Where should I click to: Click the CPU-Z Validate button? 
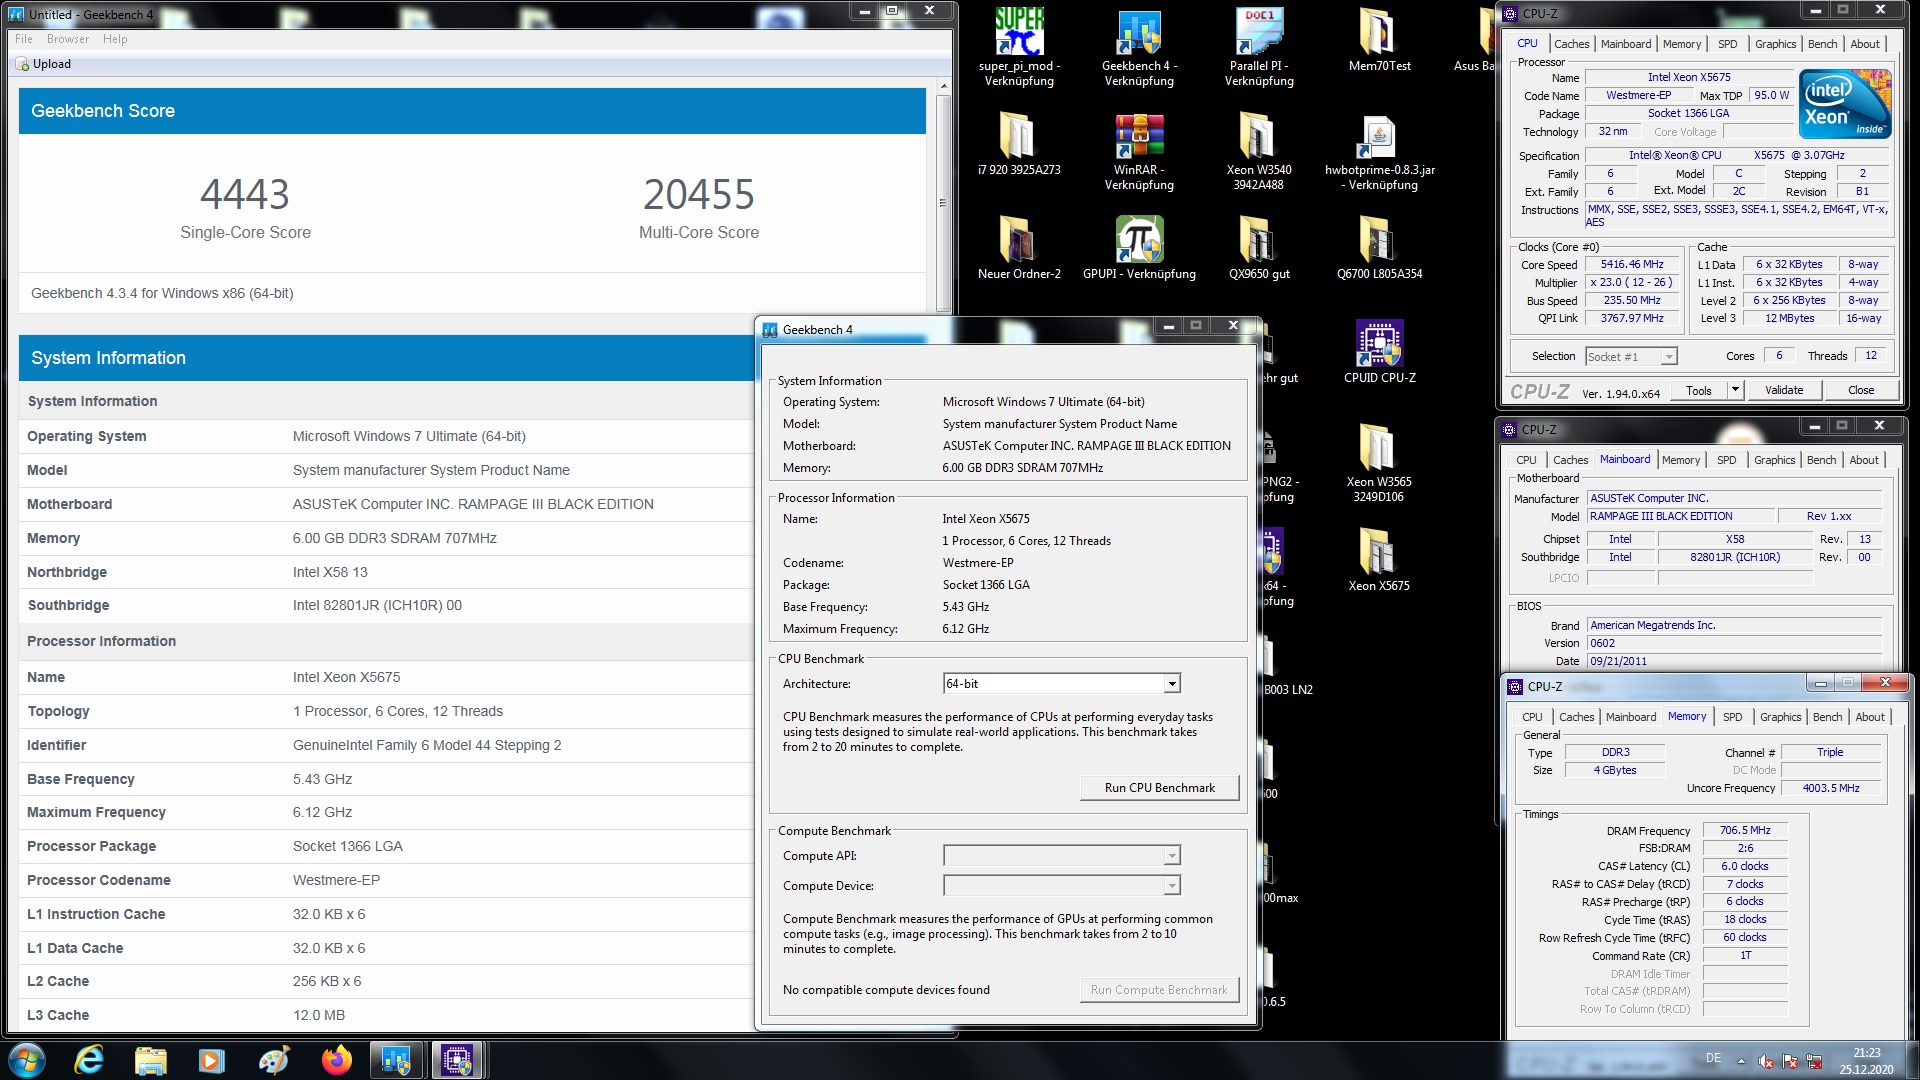point(1784,390)
